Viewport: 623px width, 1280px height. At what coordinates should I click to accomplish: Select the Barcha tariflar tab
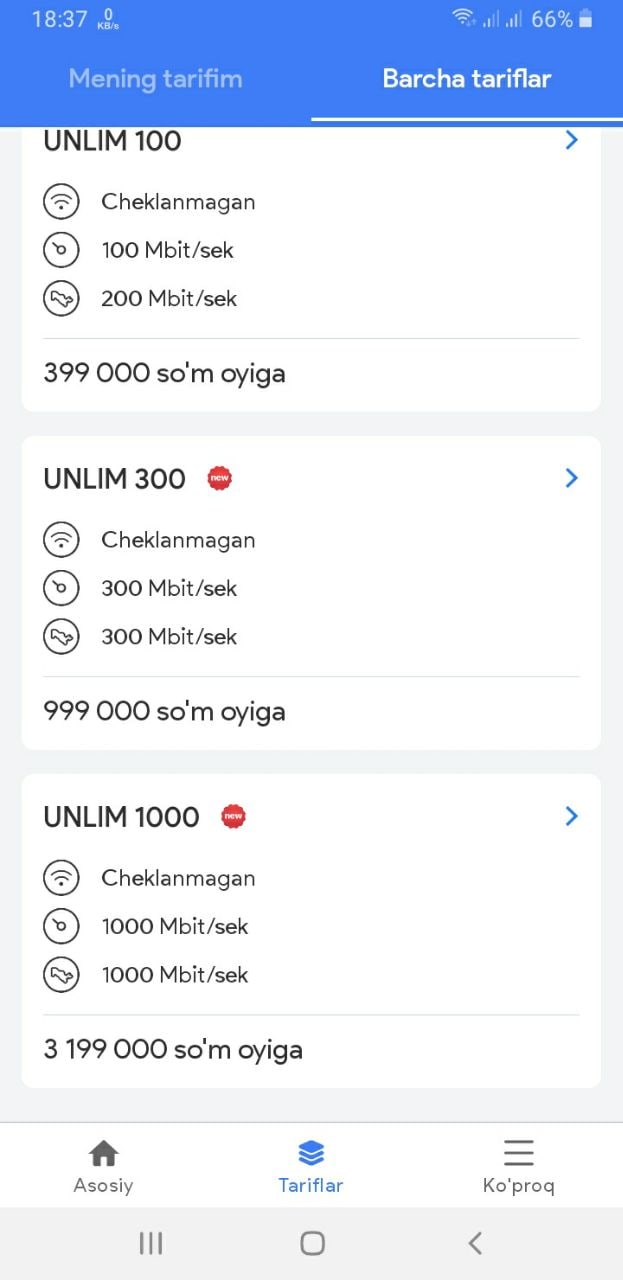tap(467, 79)
